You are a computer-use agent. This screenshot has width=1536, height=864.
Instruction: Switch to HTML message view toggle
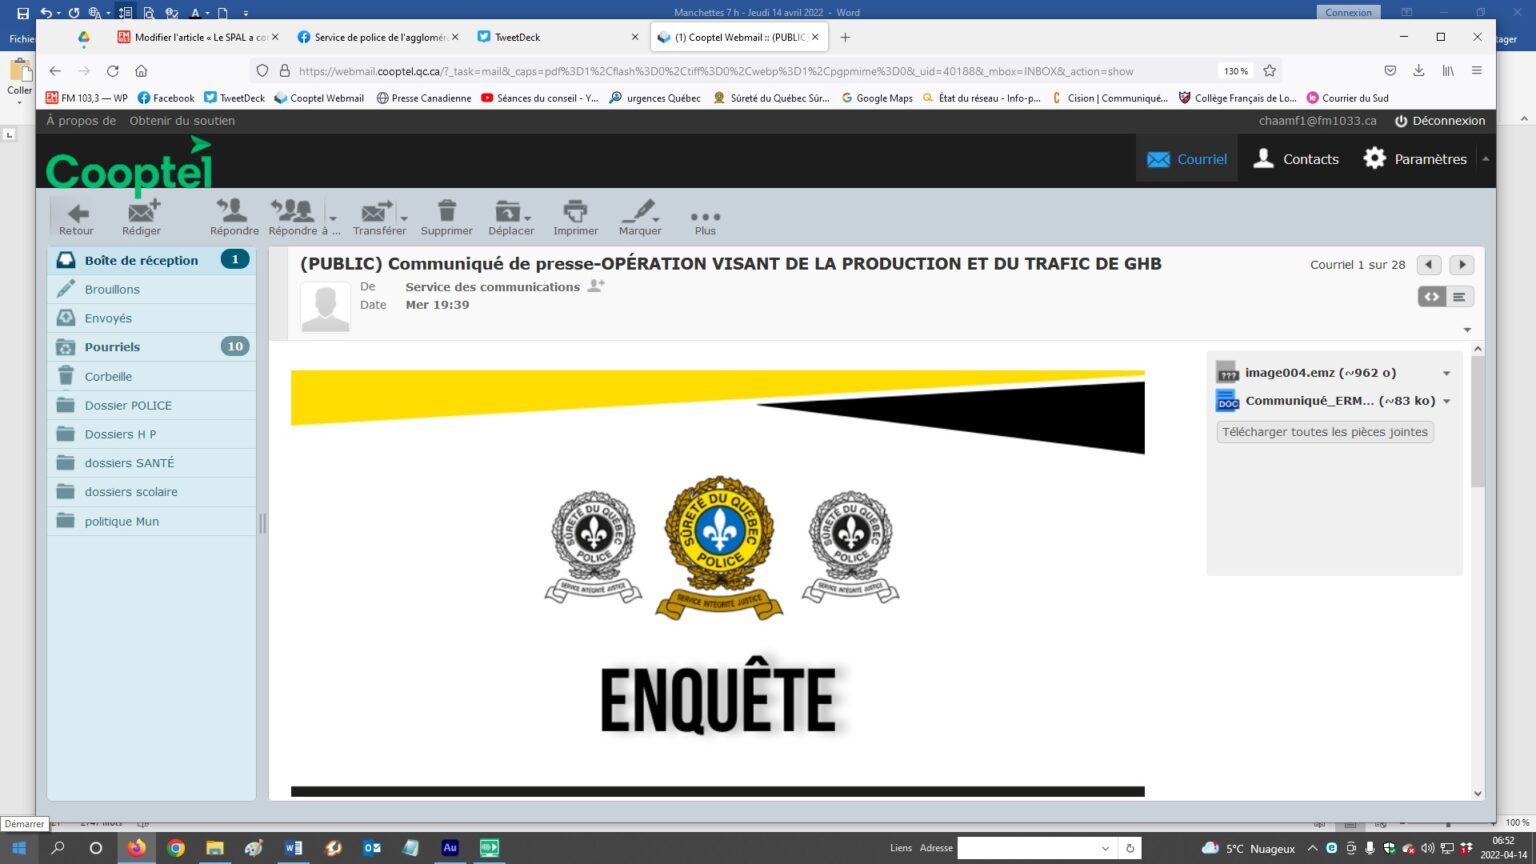coord(1432,297)
